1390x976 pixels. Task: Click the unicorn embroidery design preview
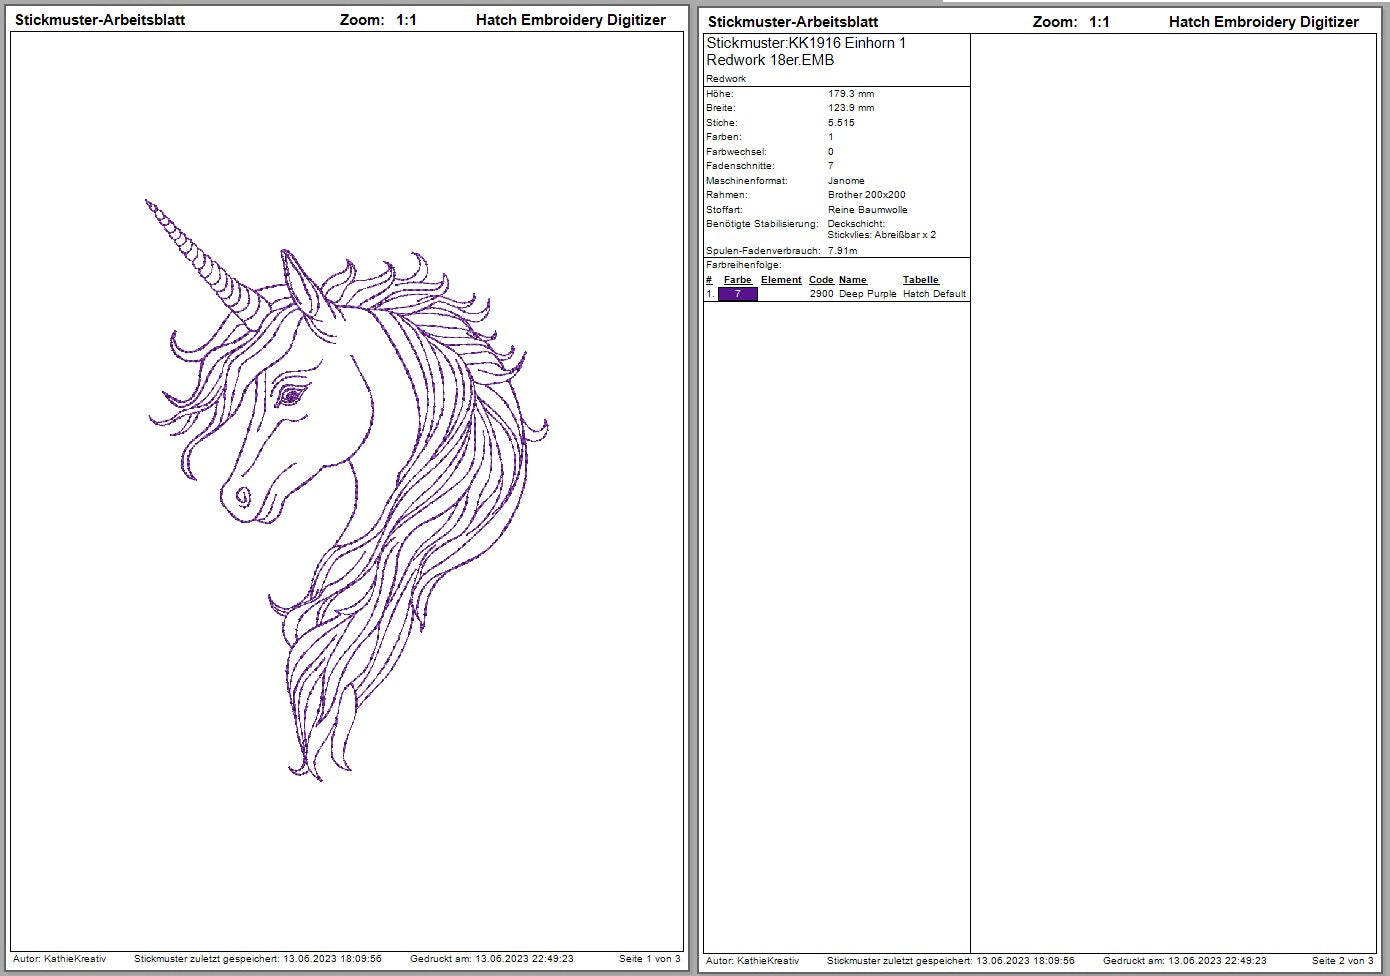tap(347, 490)
